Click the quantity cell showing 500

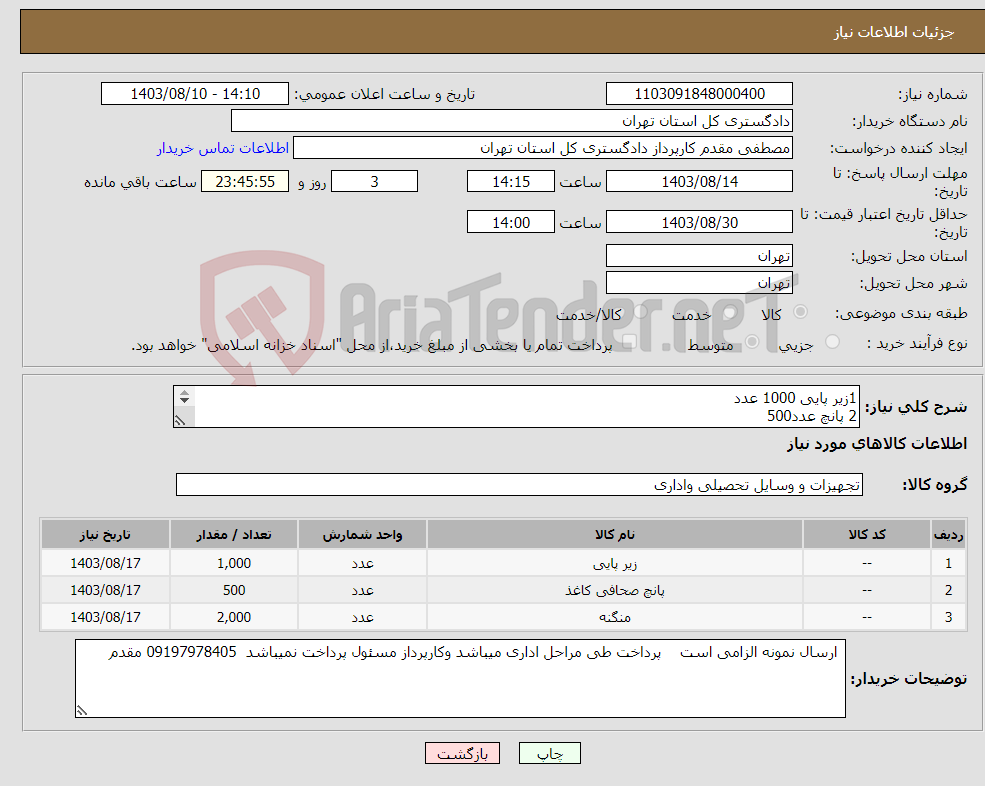pyautogui.click(x=234, y=590)
